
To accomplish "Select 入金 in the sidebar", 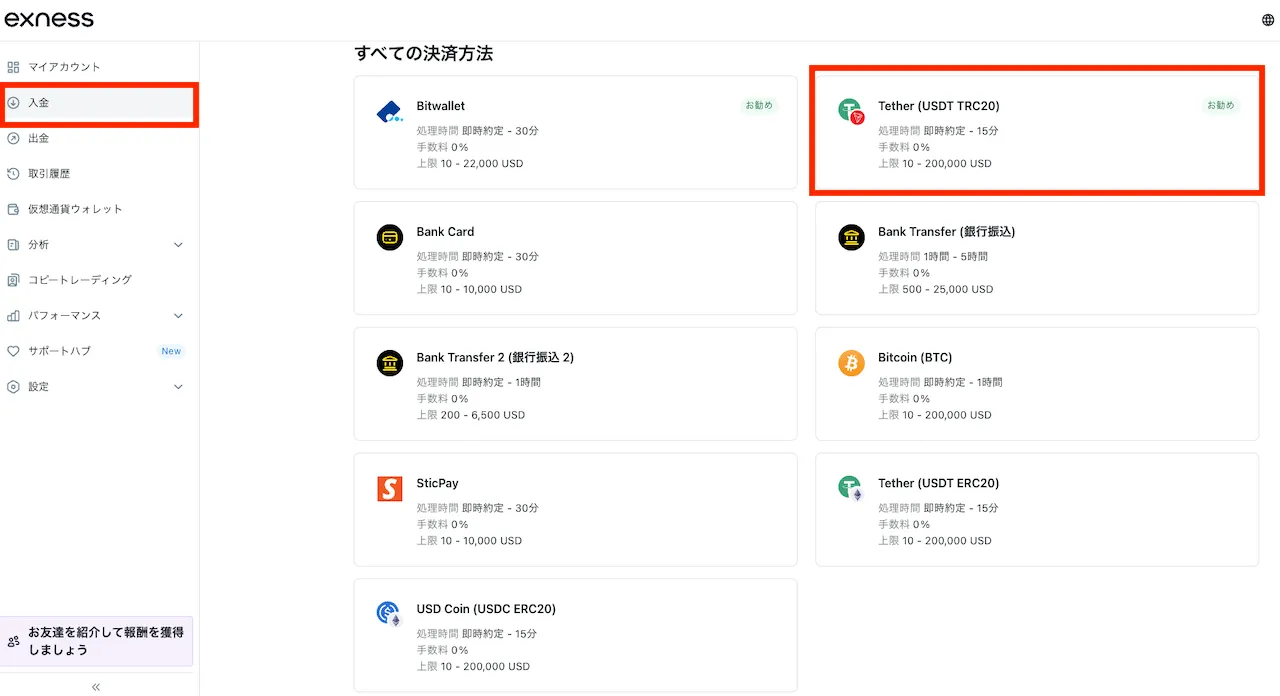I will point(99,103).
